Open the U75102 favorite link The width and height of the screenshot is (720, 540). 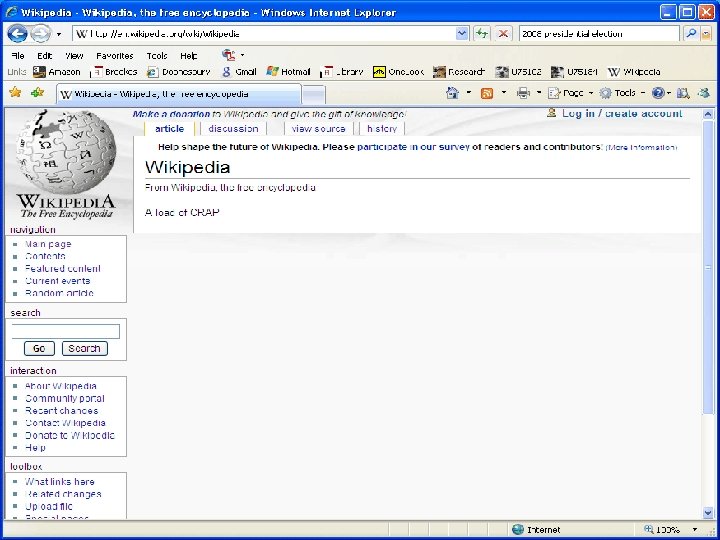(x=518, y=72)
